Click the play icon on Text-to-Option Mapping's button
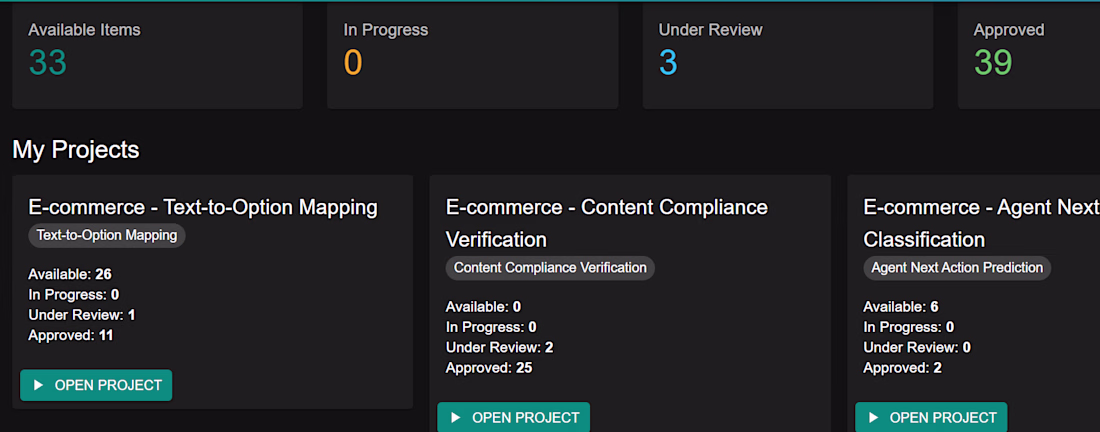The height and width of the screenshot is (432, 1100). pyautogui.click(x=38, y=385)
